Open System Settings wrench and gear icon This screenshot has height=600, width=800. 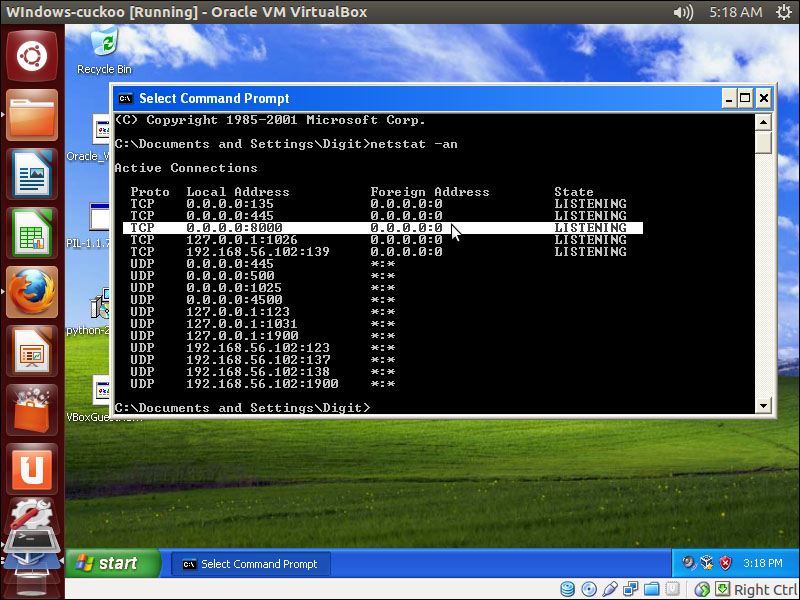[x=32, y=515]
